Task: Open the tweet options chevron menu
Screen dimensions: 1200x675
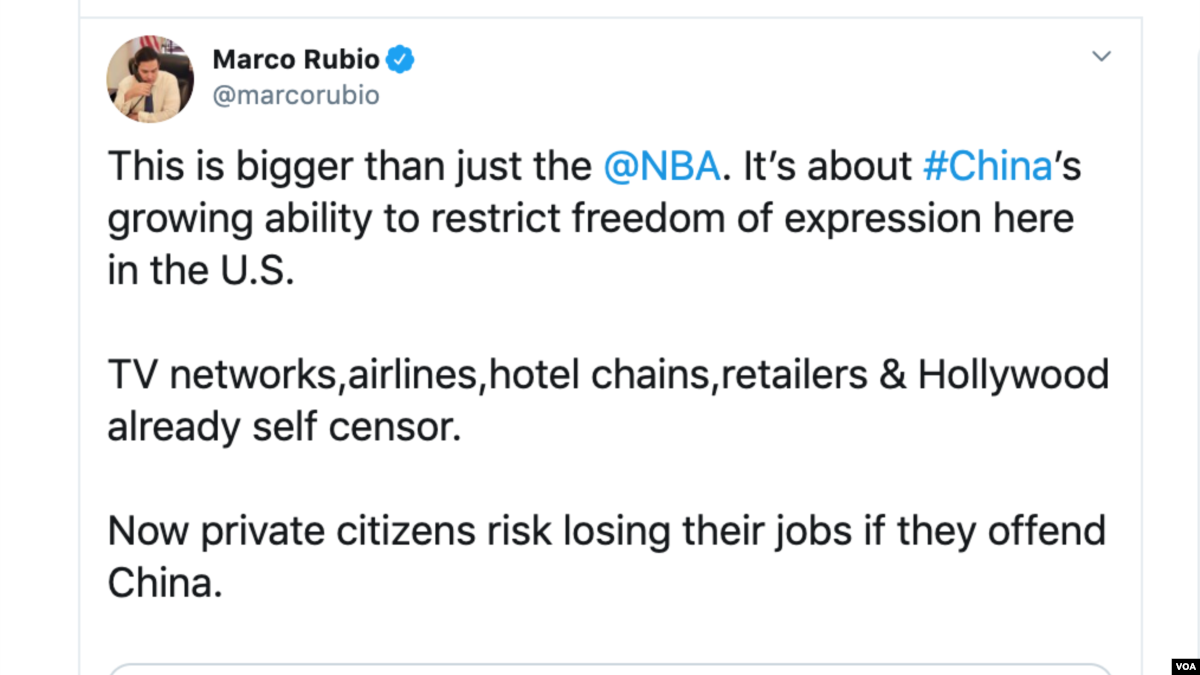Action: 1101,56
